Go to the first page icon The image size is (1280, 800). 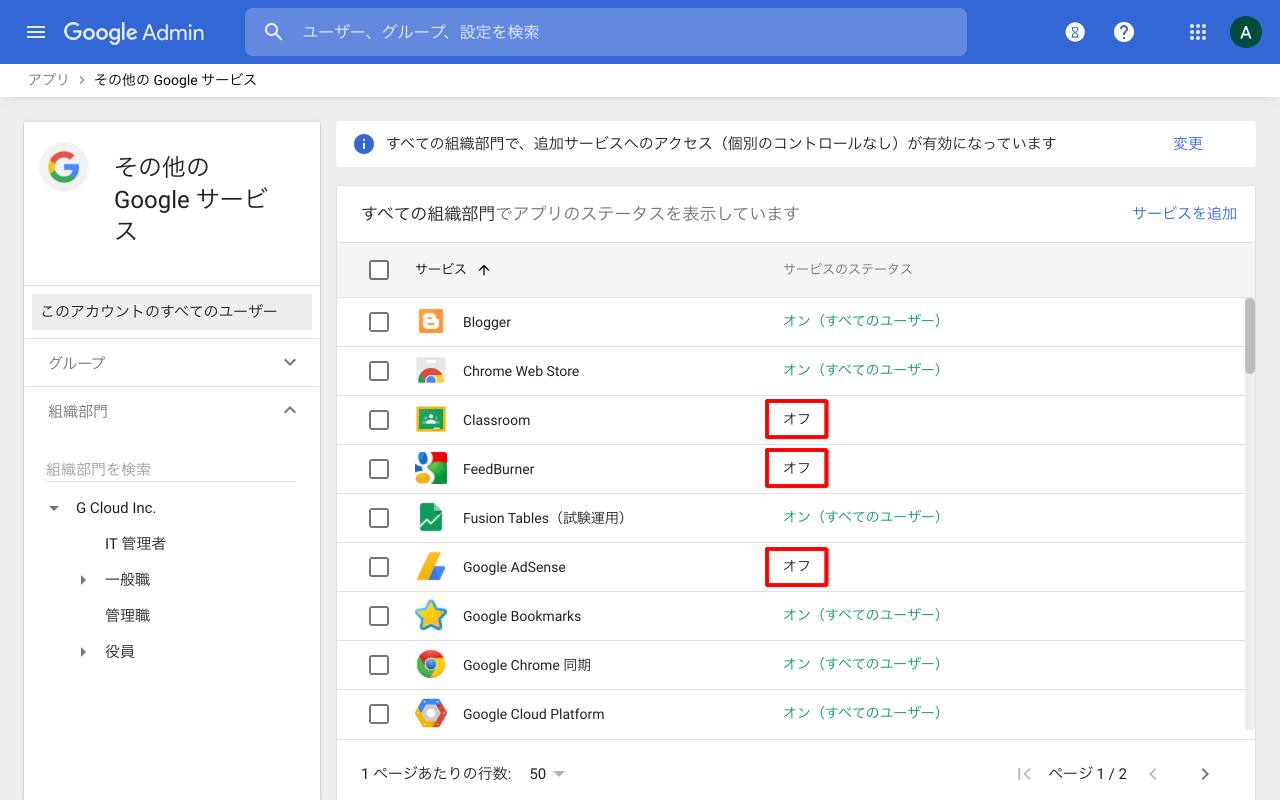(x=1024, y=774)
